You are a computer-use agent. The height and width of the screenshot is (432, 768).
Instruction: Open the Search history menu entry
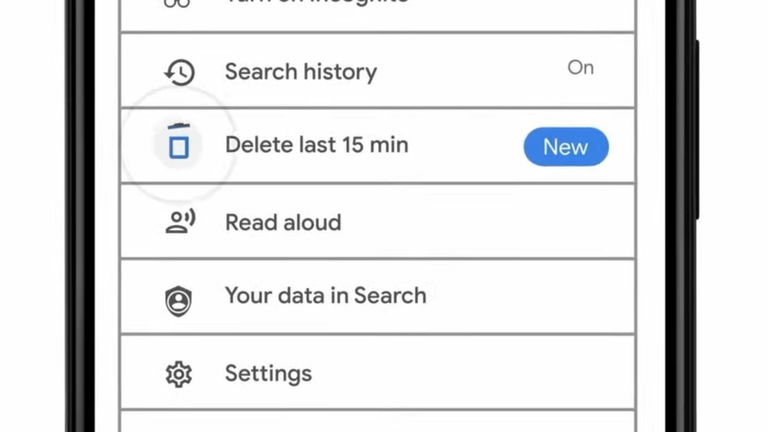point(378,71)
